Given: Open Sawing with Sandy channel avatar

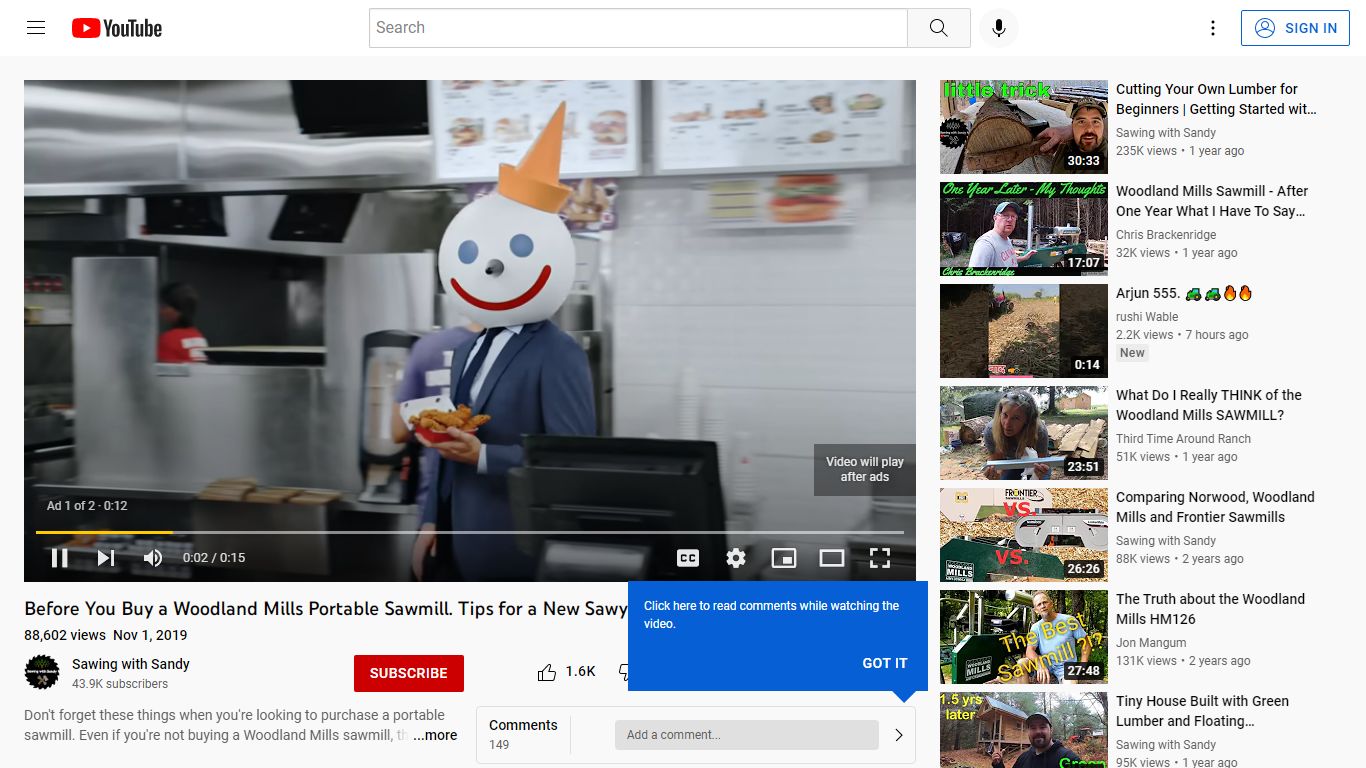Looking at the screenshot, I should tap(42, 672).
